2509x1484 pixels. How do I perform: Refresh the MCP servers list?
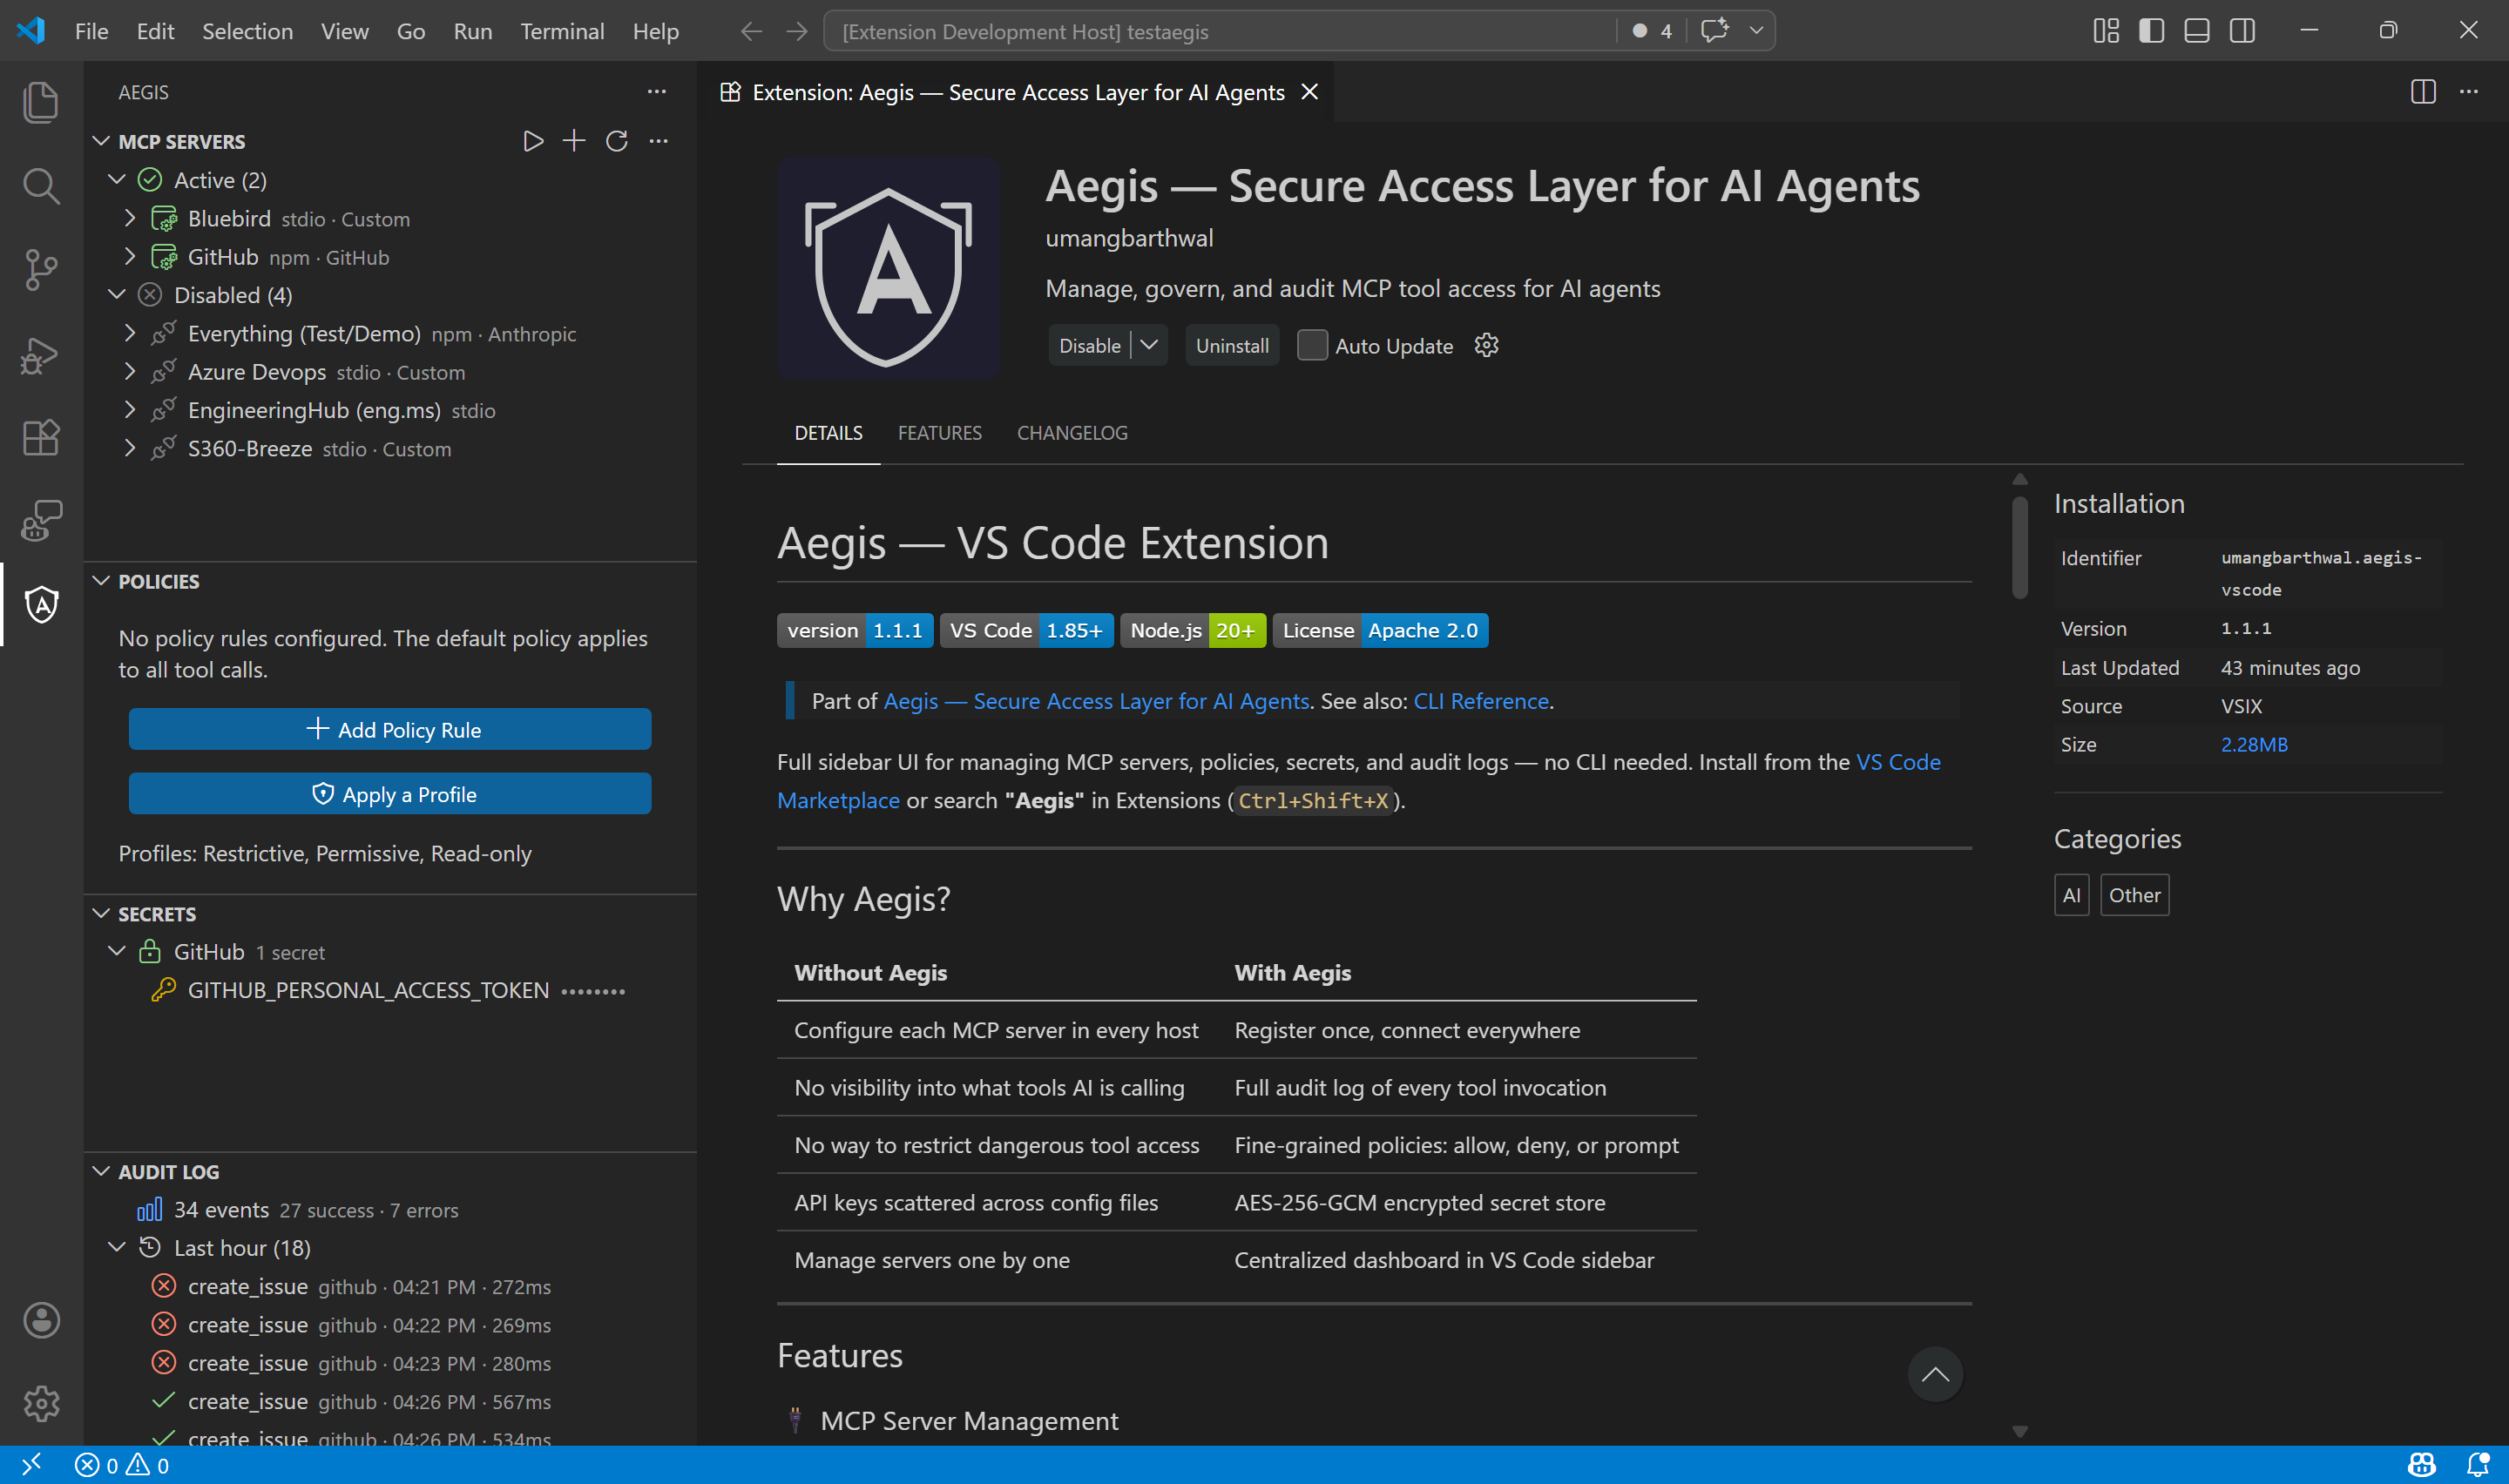pos(617,141)
